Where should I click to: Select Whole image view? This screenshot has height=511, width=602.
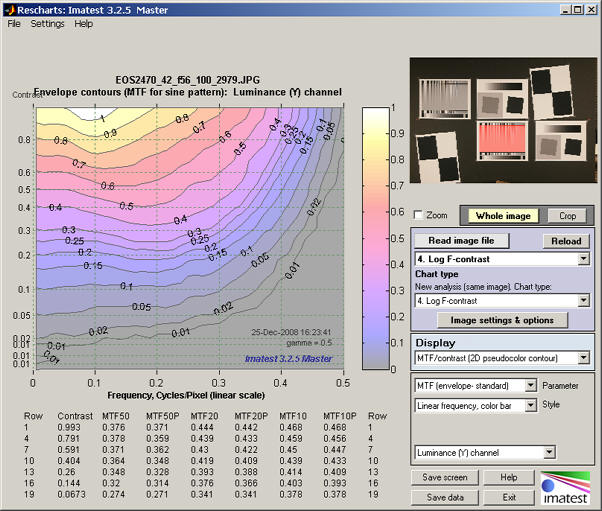pyautogui.click(x=503, y=216)
